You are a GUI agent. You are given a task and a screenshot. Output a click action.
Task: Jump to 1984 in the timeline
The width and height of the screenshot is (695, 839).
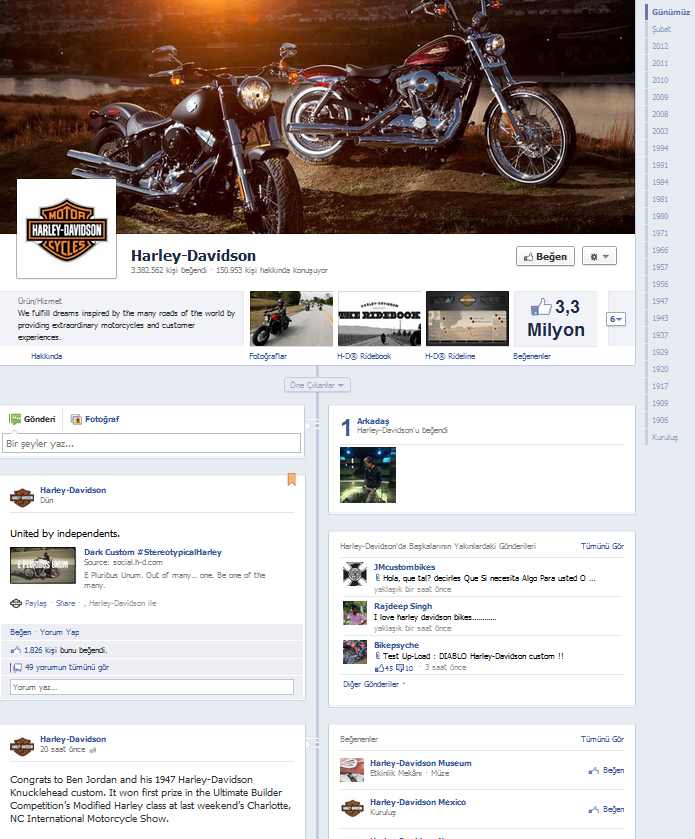tap(660, 182)
